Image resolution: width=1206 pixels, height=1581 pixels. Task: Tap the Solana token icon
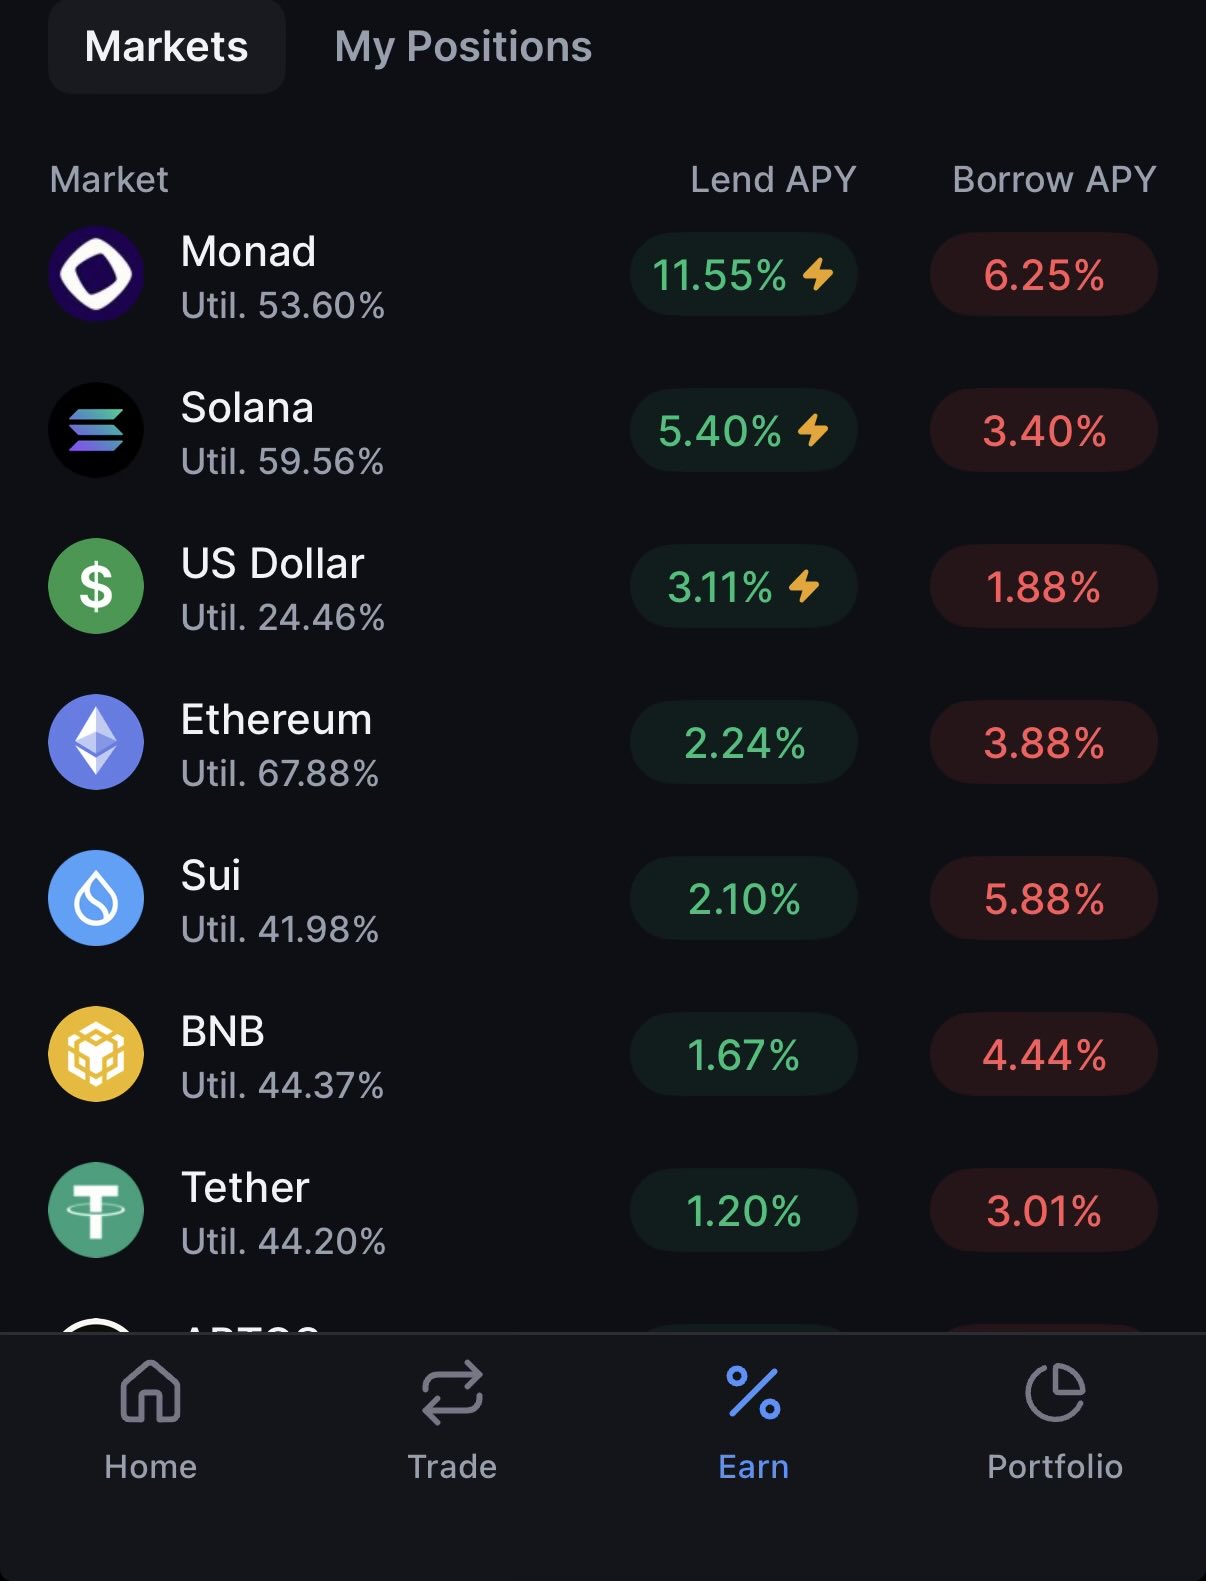tap(96, 430)
